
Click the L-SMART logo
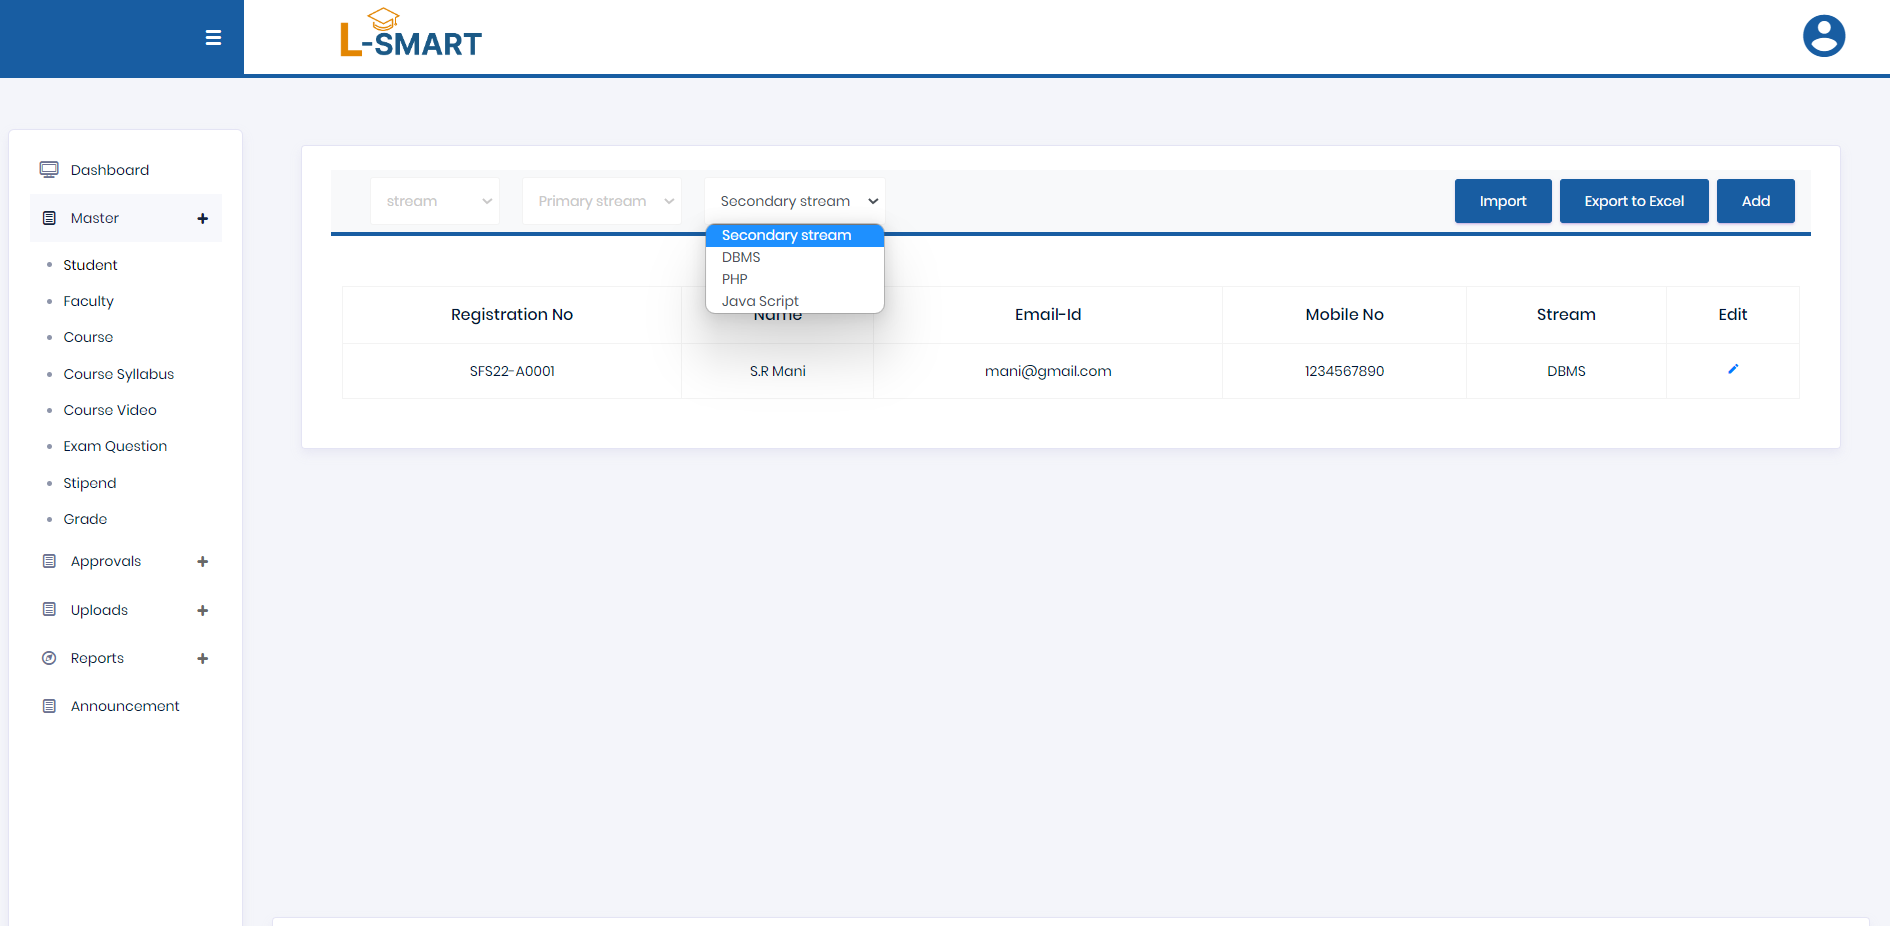click(411, 36)
